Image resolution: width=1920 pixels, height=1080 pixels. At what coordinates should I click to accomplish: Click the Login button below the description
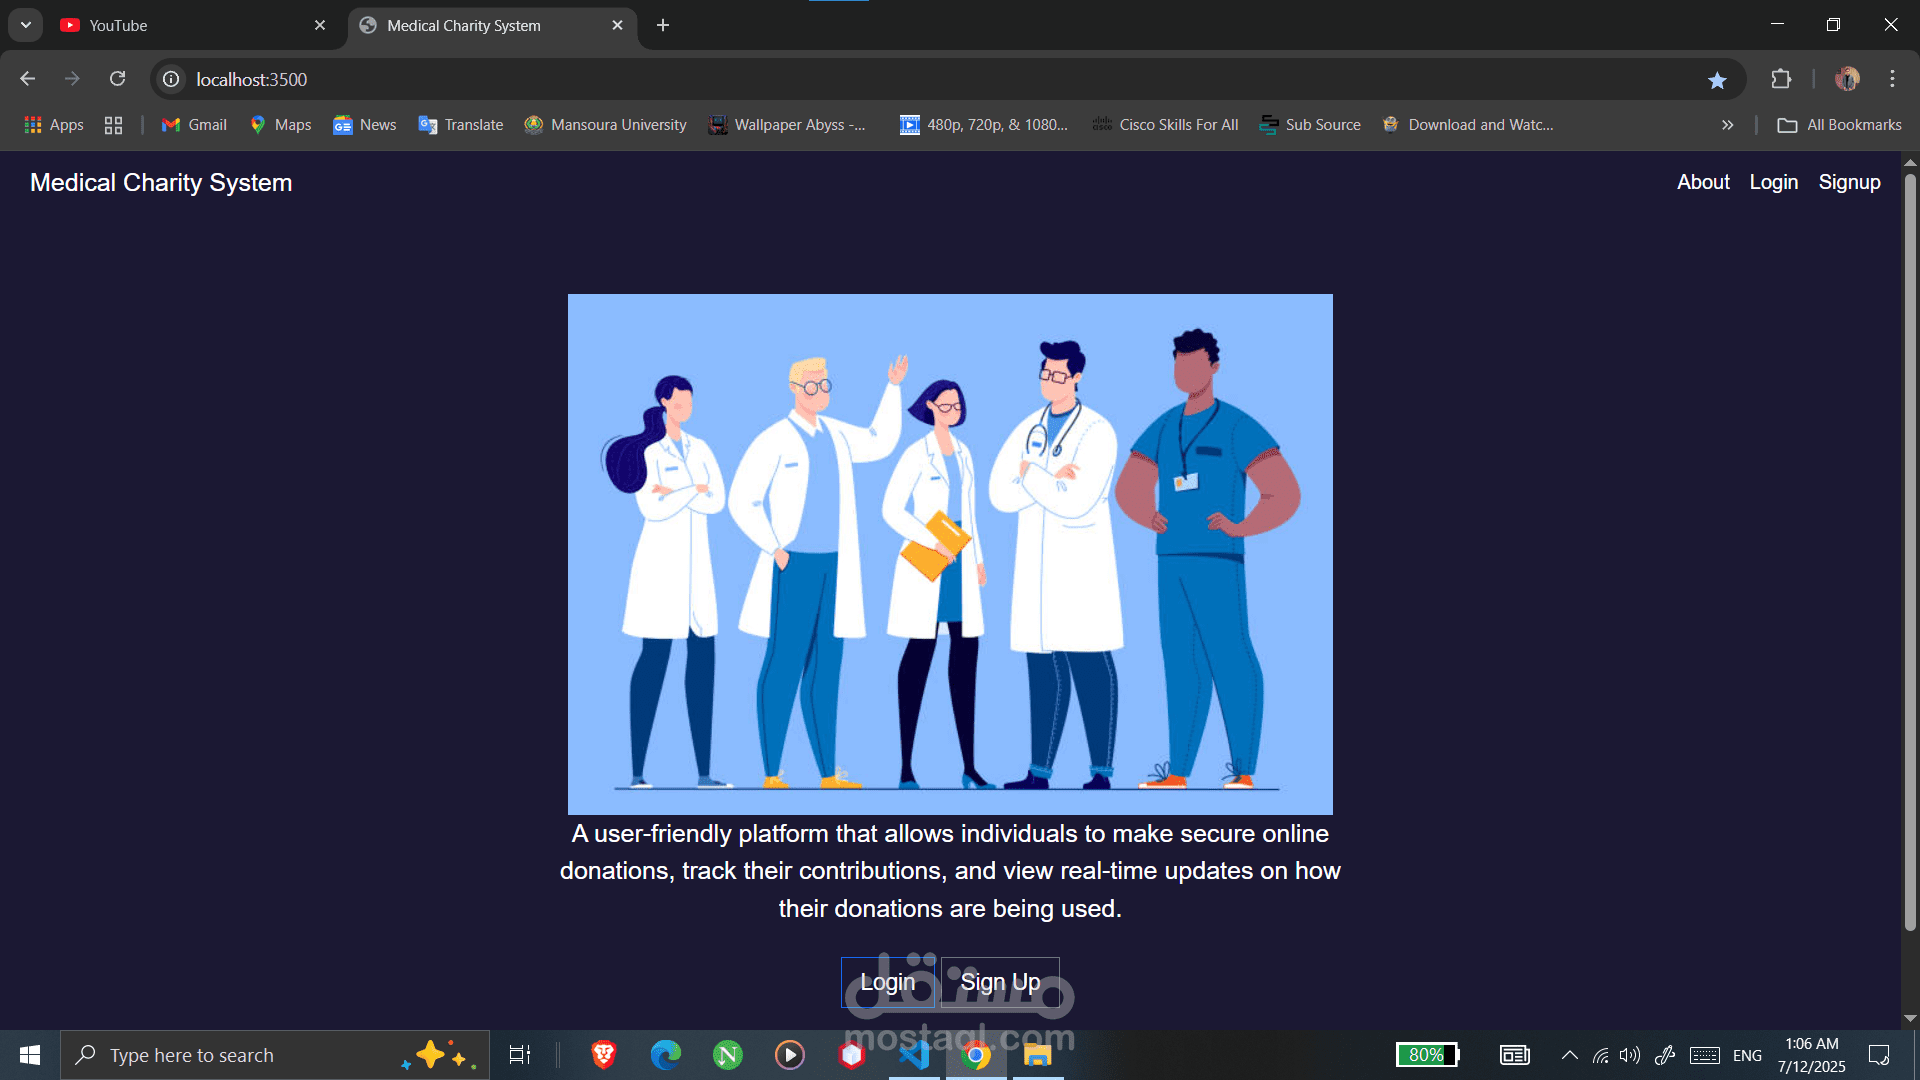click(x=888, y=982)
